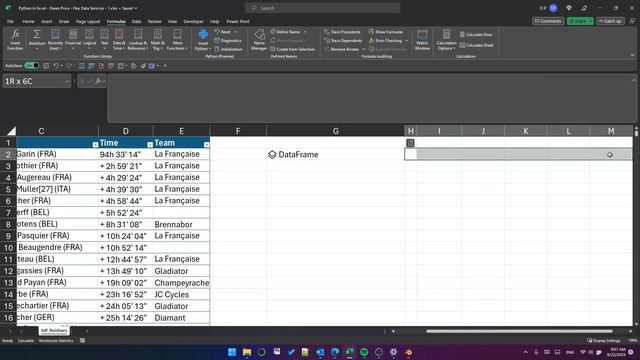Image resolution: width=640 pixels, height=360 pixels.
Task: Open the tdf_finishers sheet tab
Action: pyautogui.click(x=54, y=331)
